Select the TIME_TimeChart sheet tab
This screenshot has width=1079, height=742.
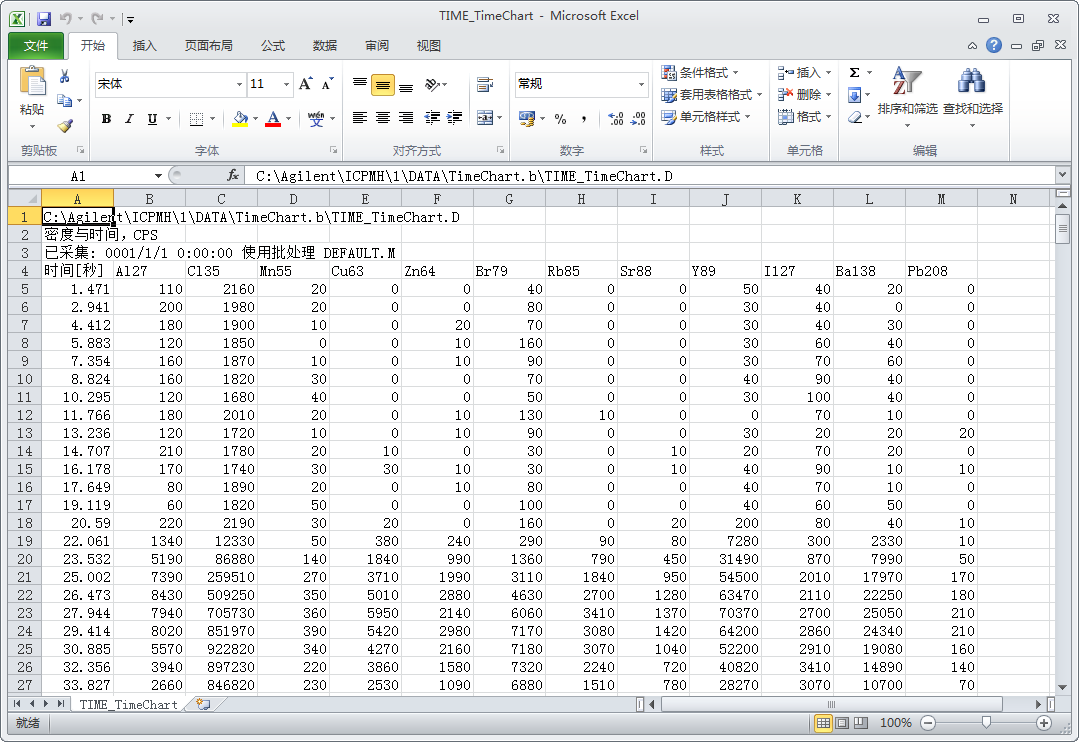[x=128, y=704]
